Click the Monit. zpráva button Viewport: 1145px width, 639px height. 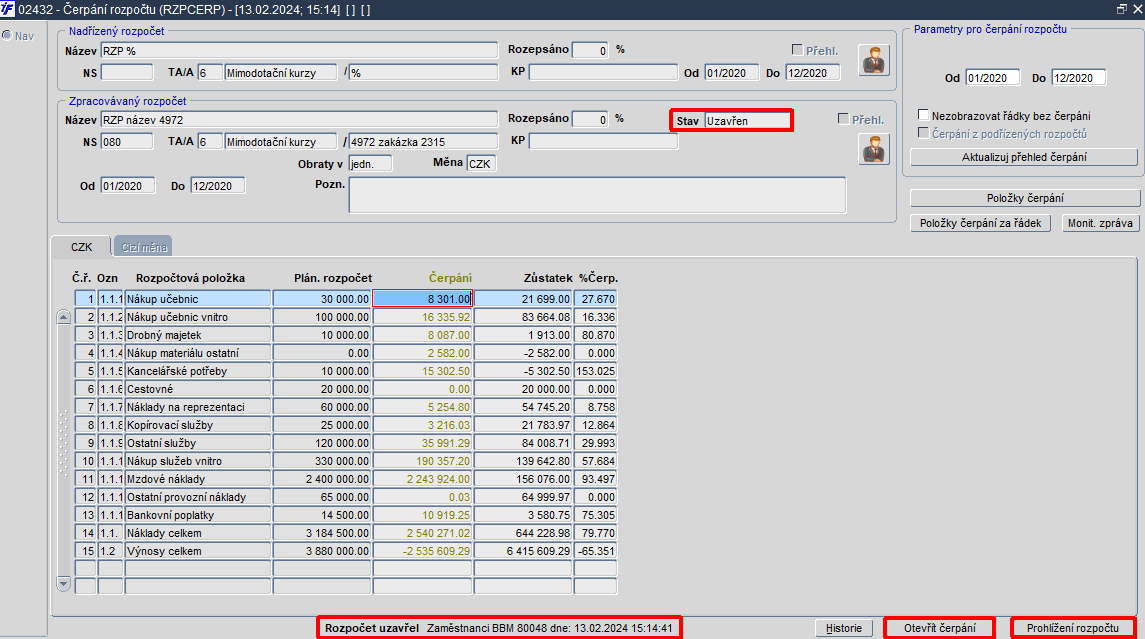(1100, 223)
